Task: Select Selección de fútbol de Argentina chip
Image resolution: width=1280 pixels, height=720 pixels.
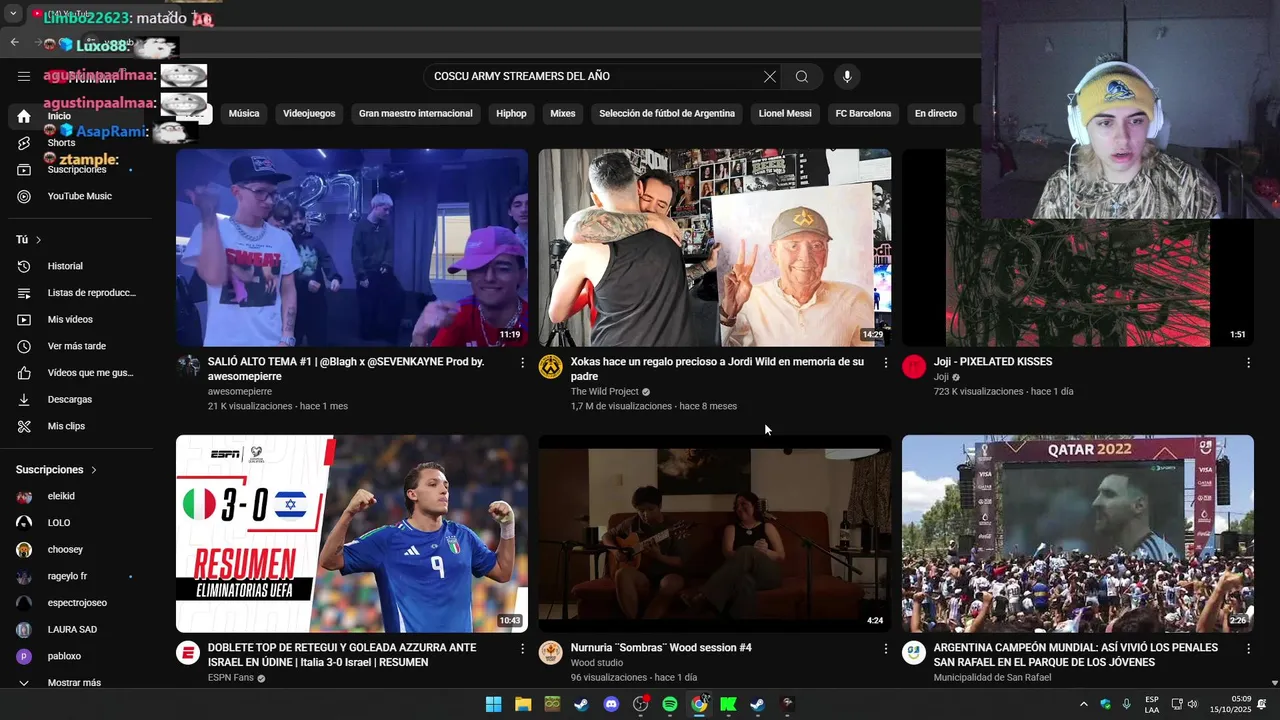Action: 667,114
